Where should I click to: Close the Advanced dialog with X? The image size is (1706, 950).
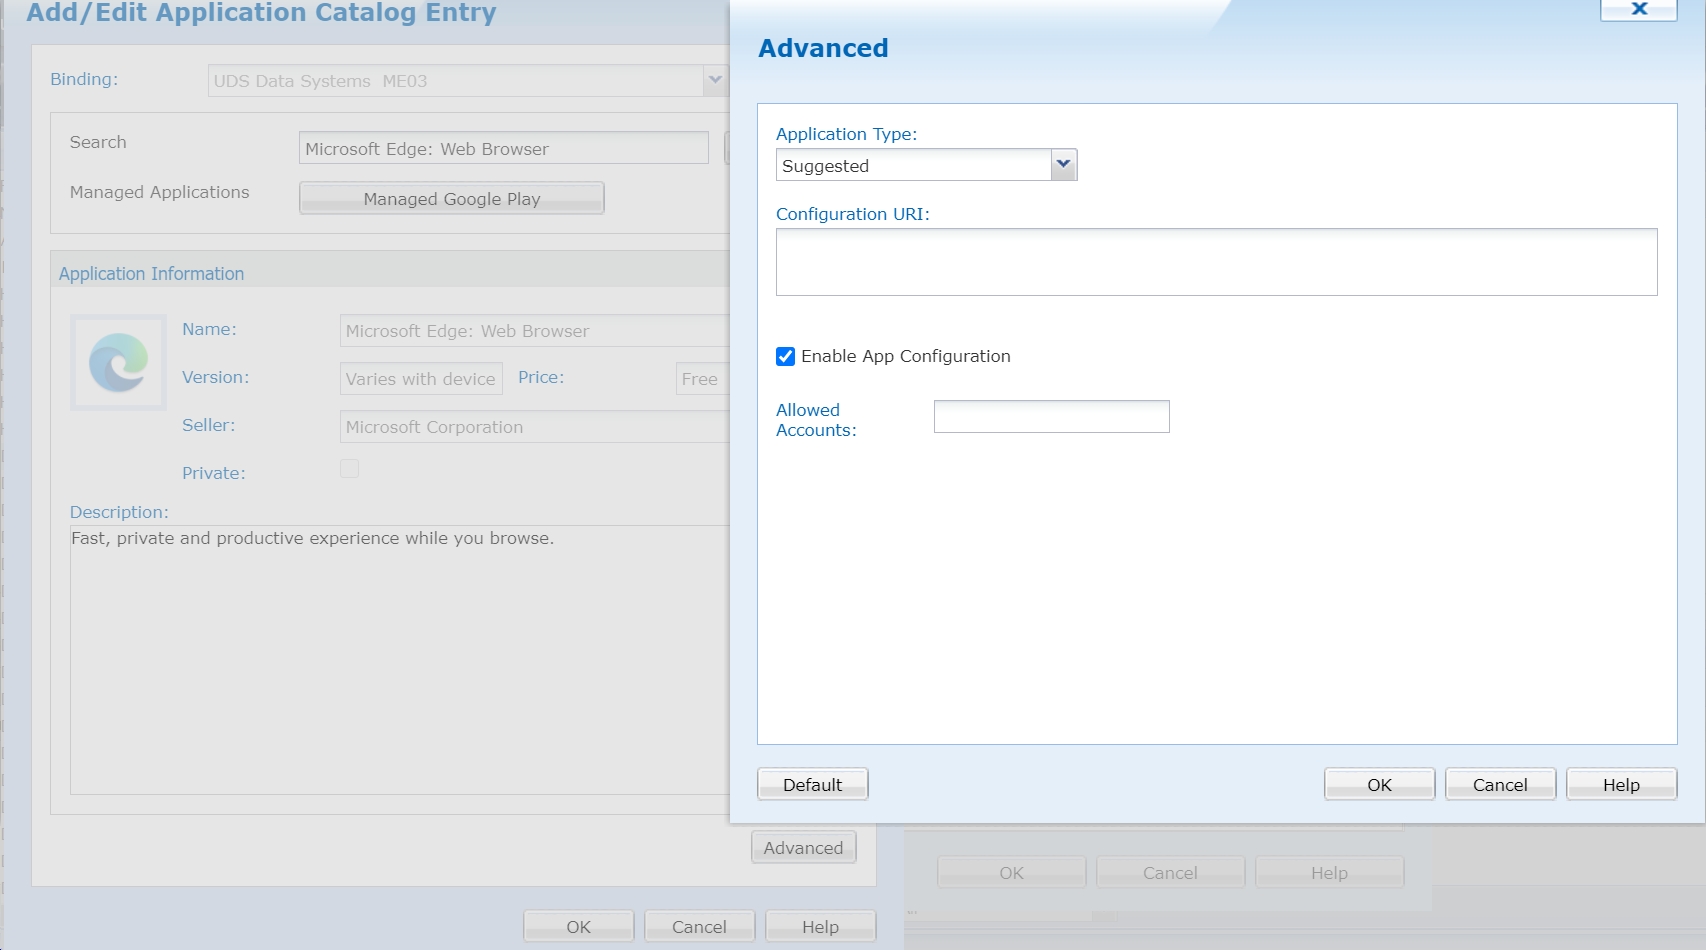(1638, 9)
